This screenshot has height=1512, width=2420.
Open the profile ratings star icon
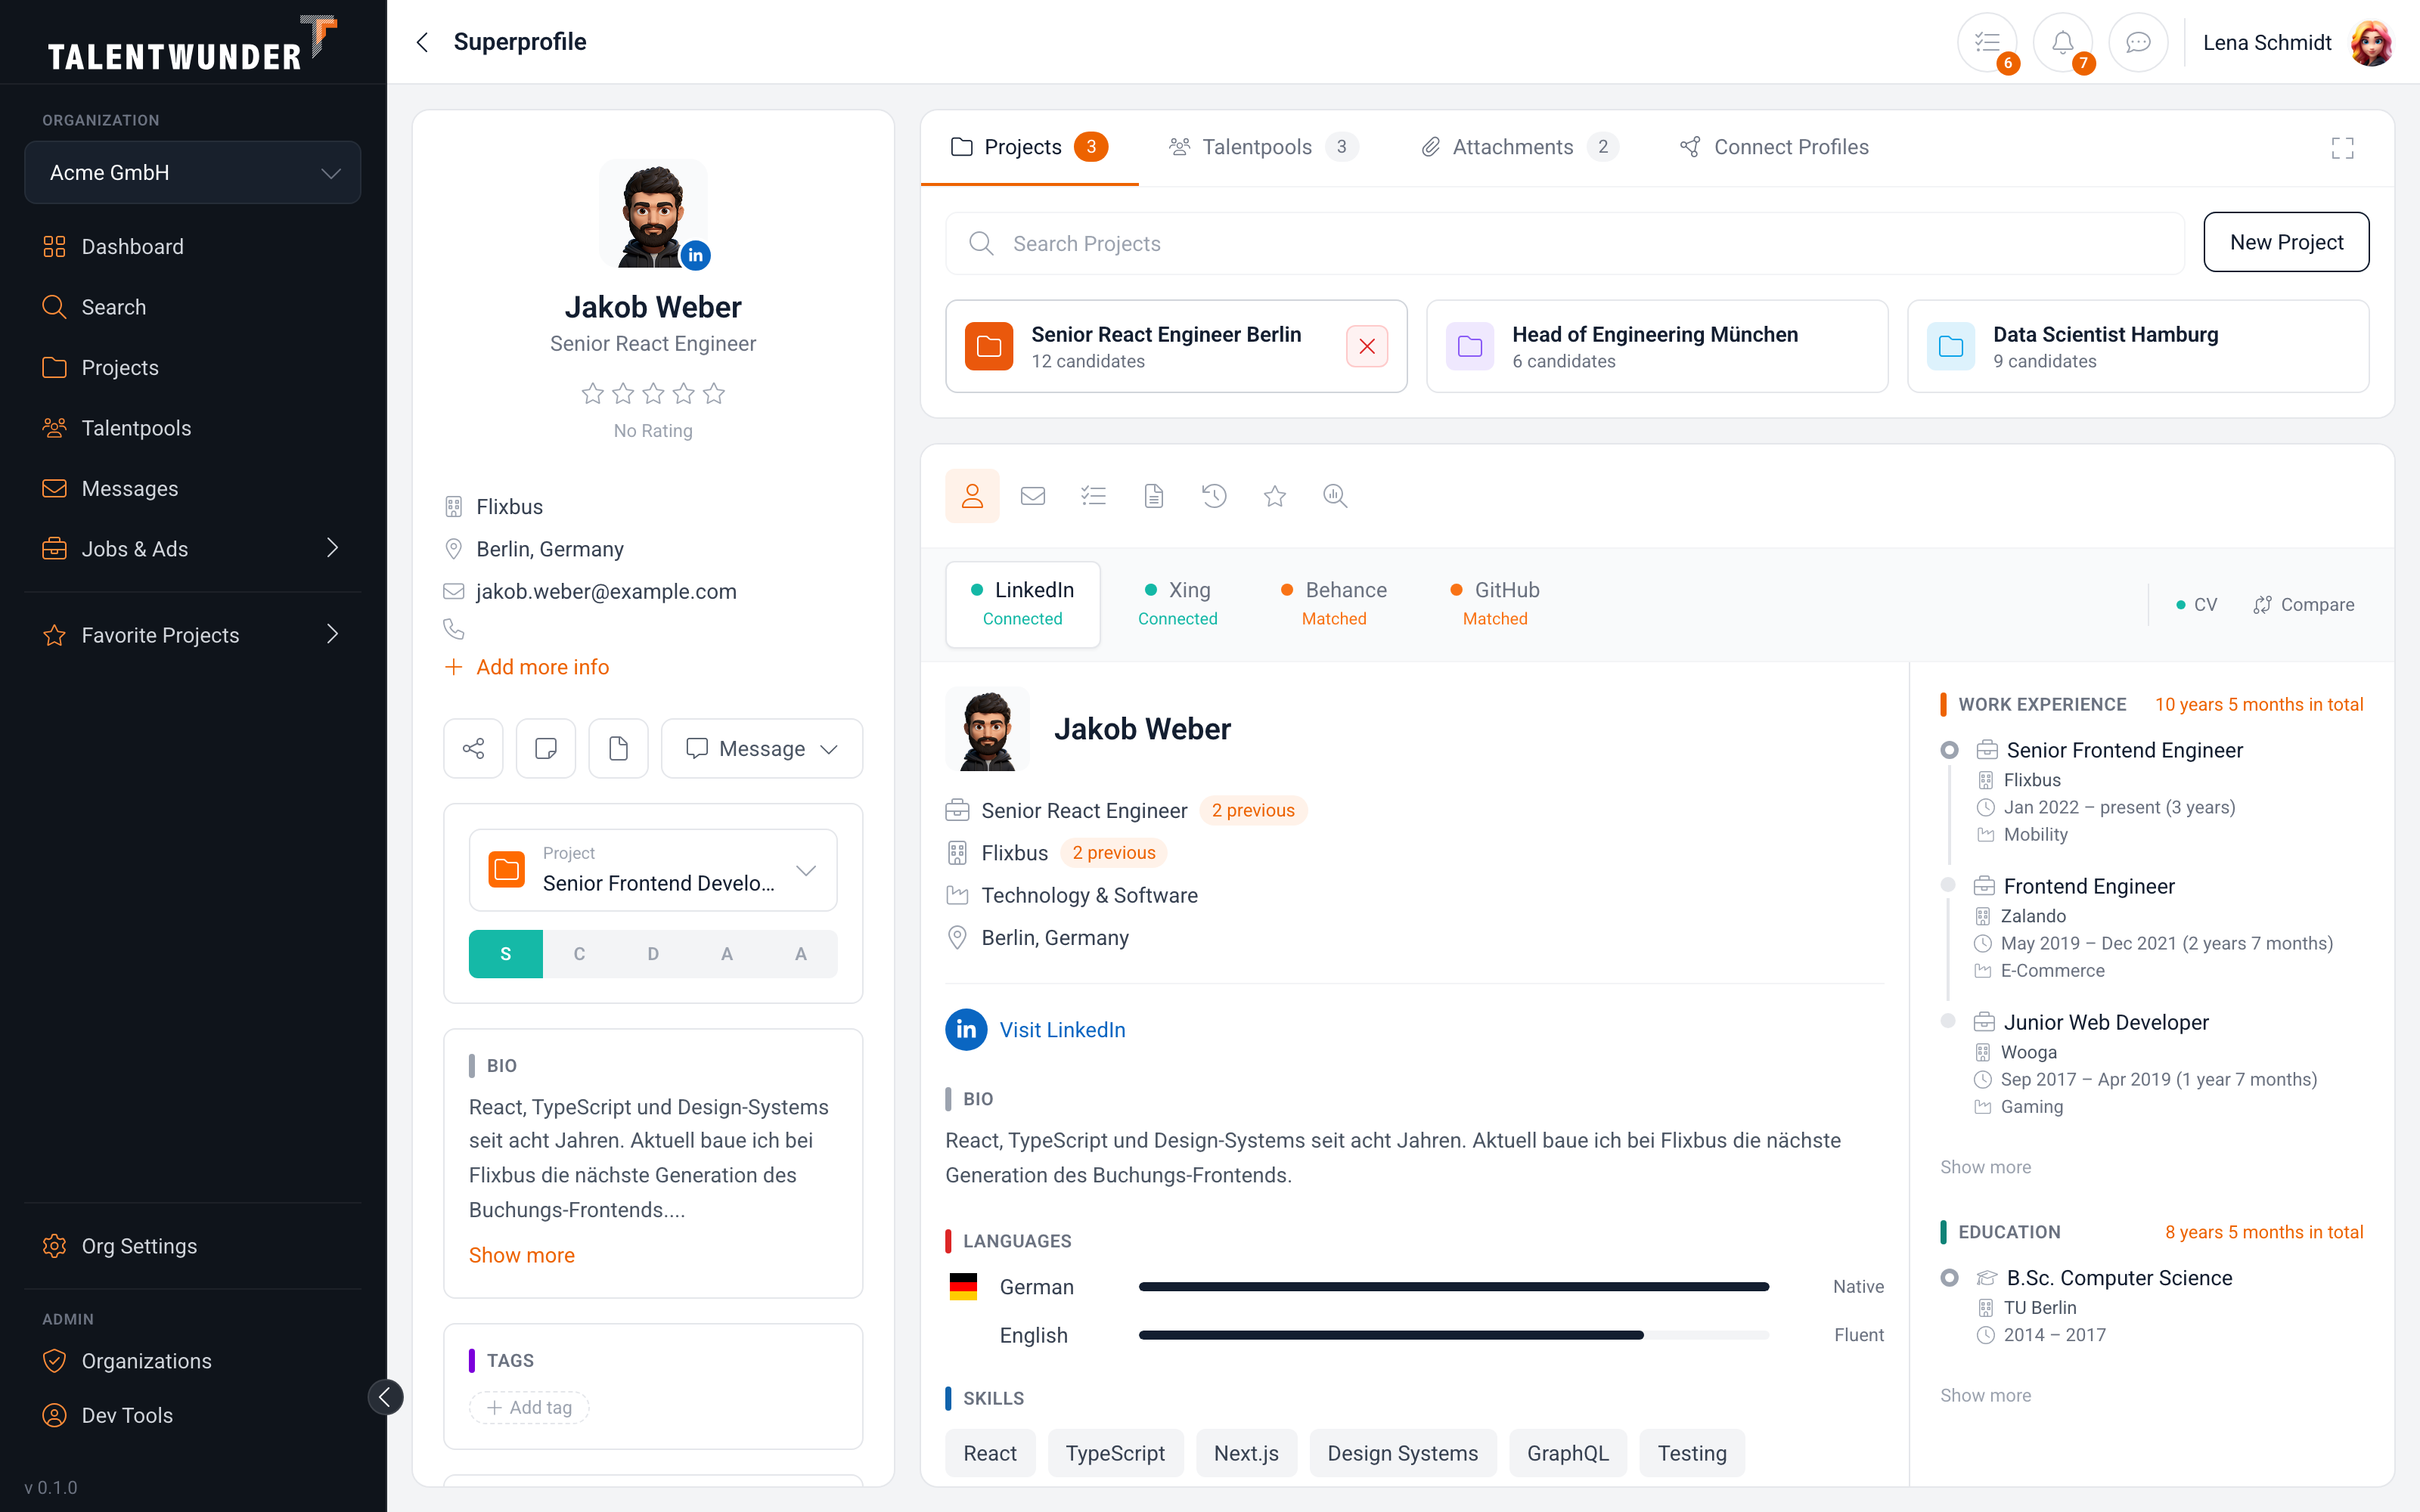click(x=1275, y=496)
